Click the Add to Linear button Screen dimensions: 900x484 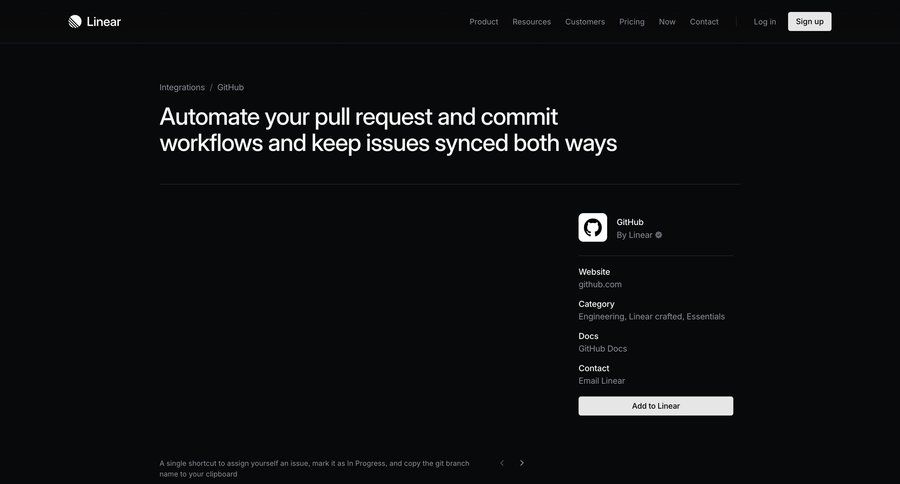click(x=655, y=406)
